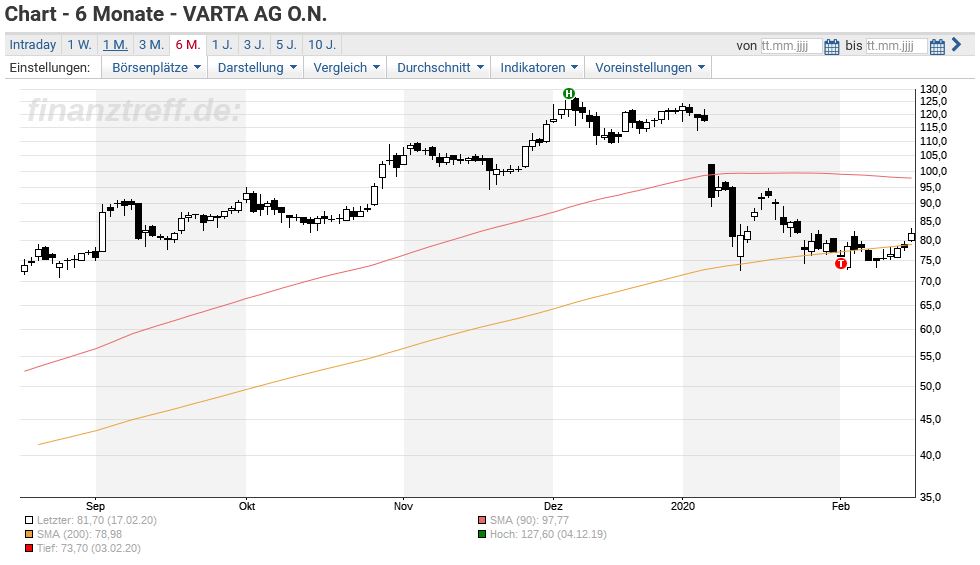Click the '130,0' y-axis value
The image size is (980, 565).
coord(933,89)
